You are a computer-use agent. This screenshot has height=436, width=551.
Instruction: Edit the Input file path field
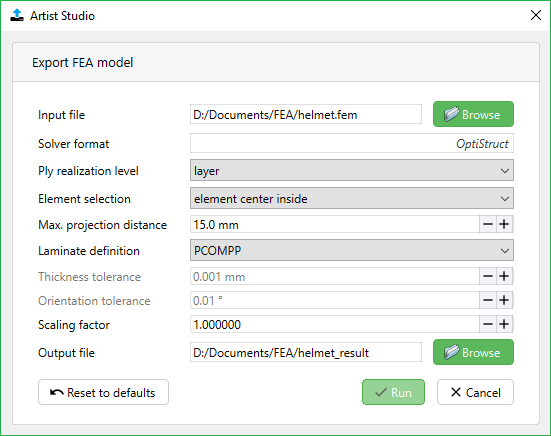(x=306, y=114)
